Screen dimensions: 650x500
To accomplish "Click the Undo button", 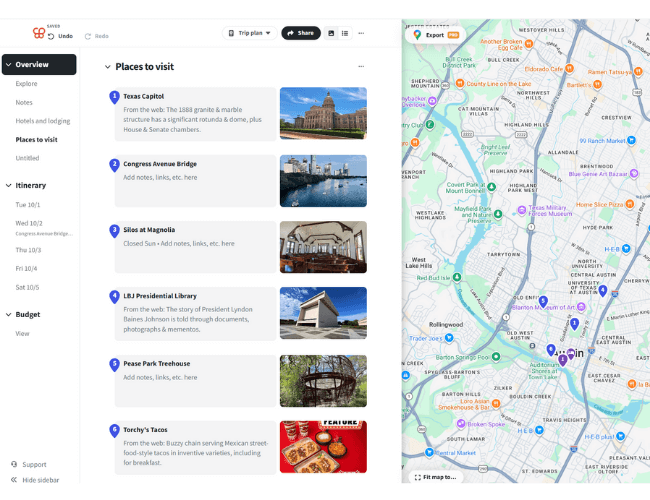I will point(60,36).
